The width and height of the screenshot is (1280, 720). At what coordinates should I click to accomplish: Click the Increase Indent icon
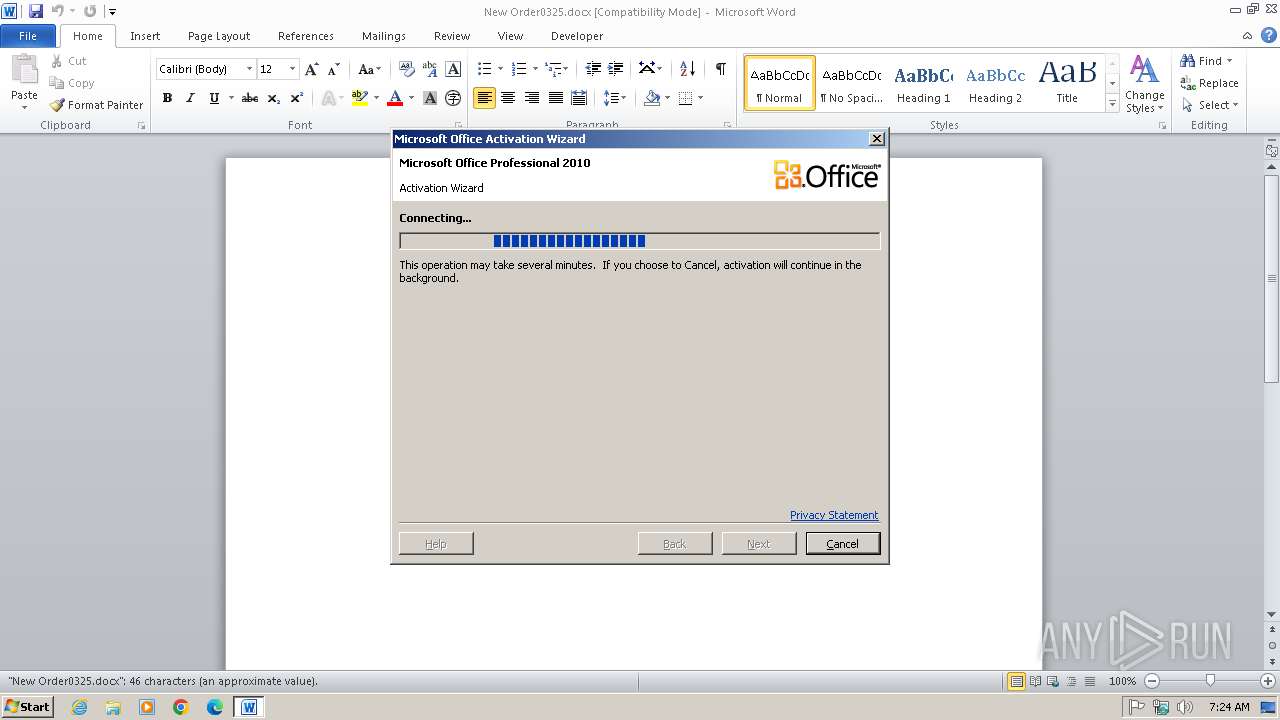tap(616, 69)
